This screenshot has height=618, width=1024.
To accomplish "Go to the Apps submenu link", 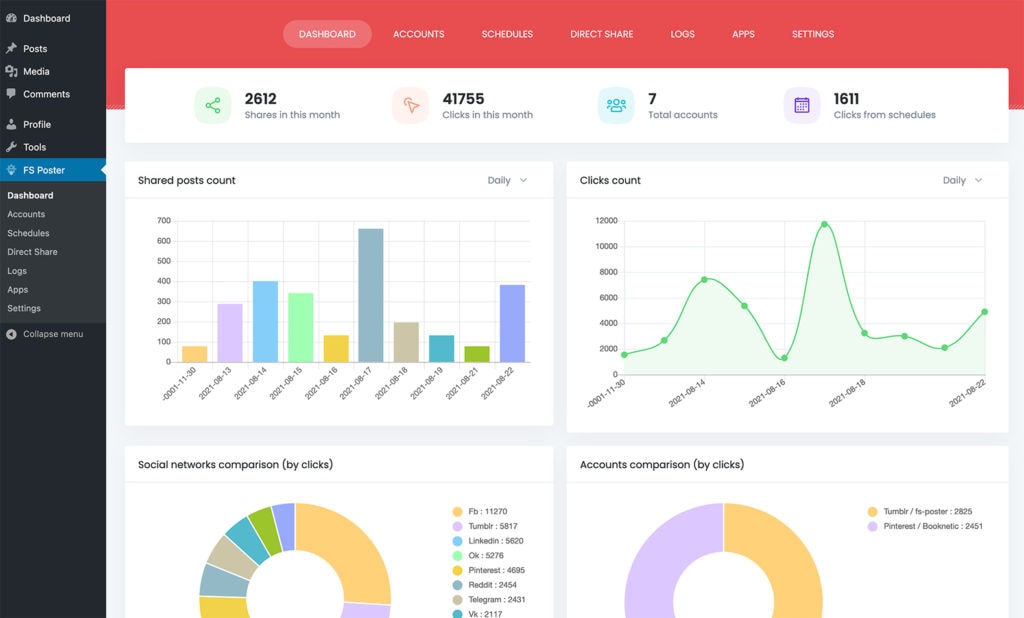I will coord(18,290).
